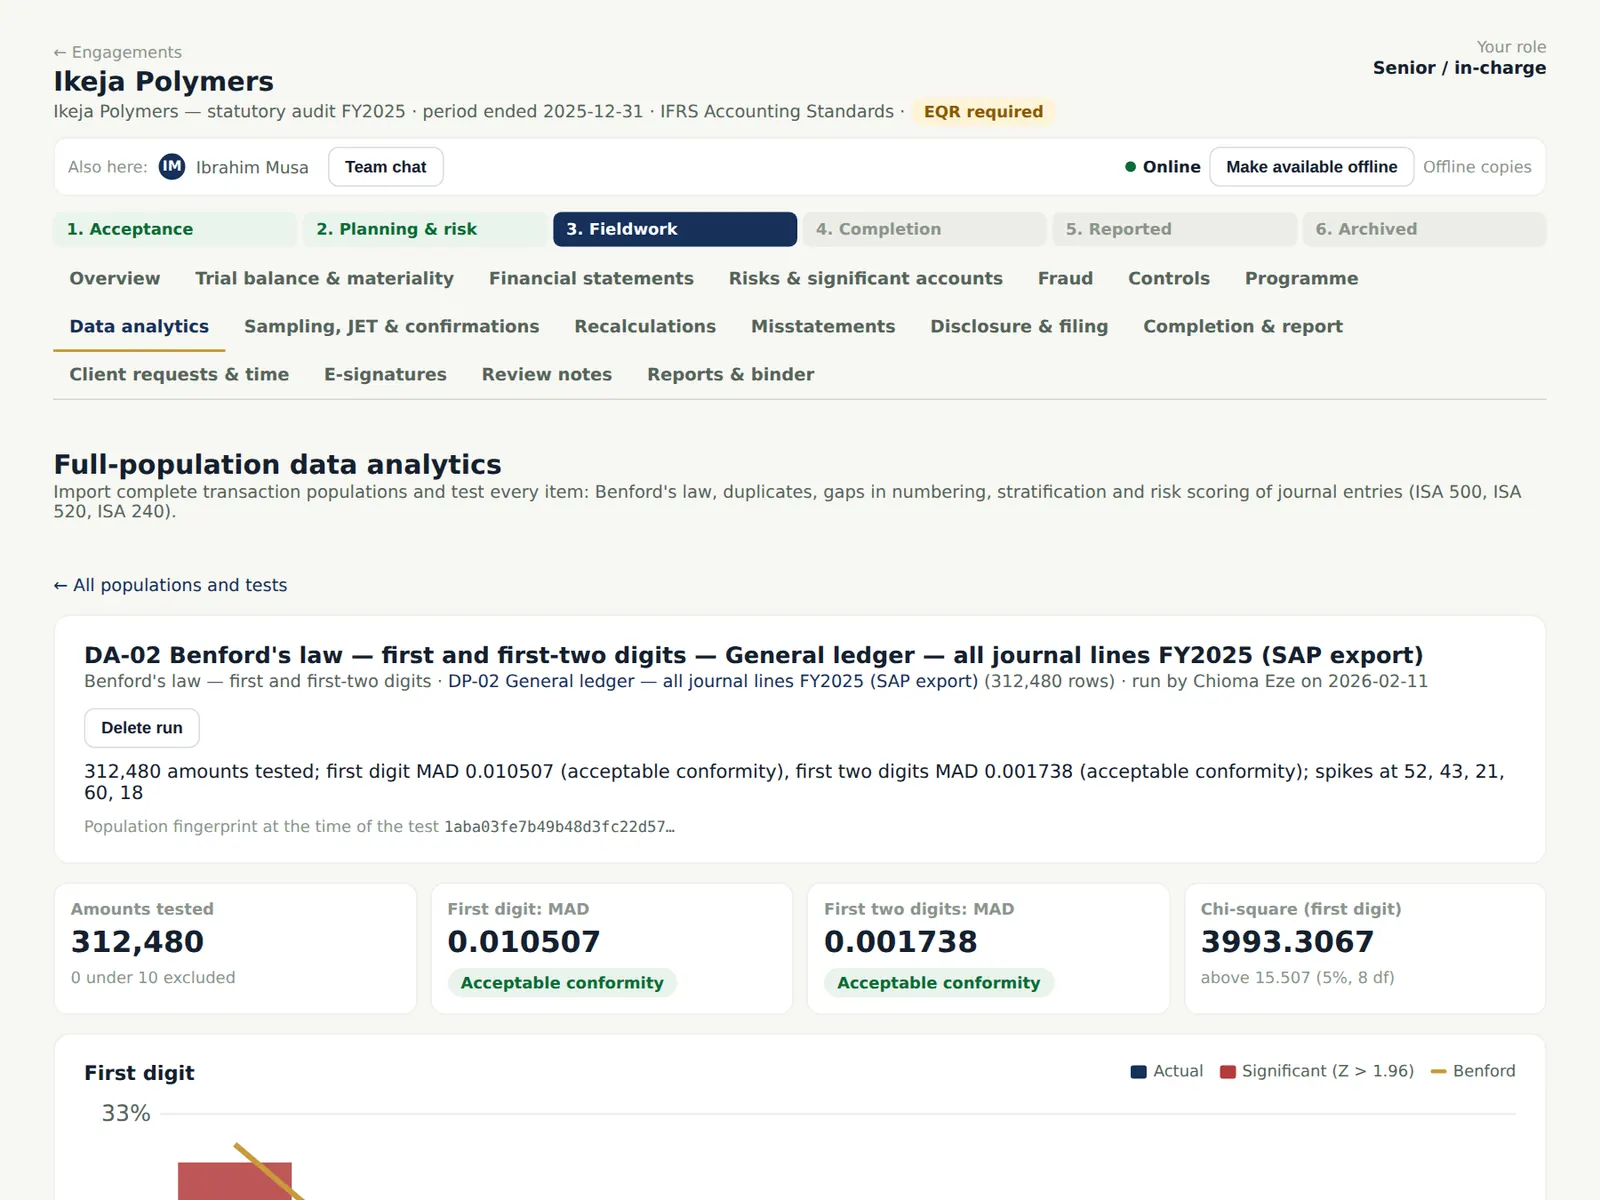Click the EQR required badge

[983, 112]
